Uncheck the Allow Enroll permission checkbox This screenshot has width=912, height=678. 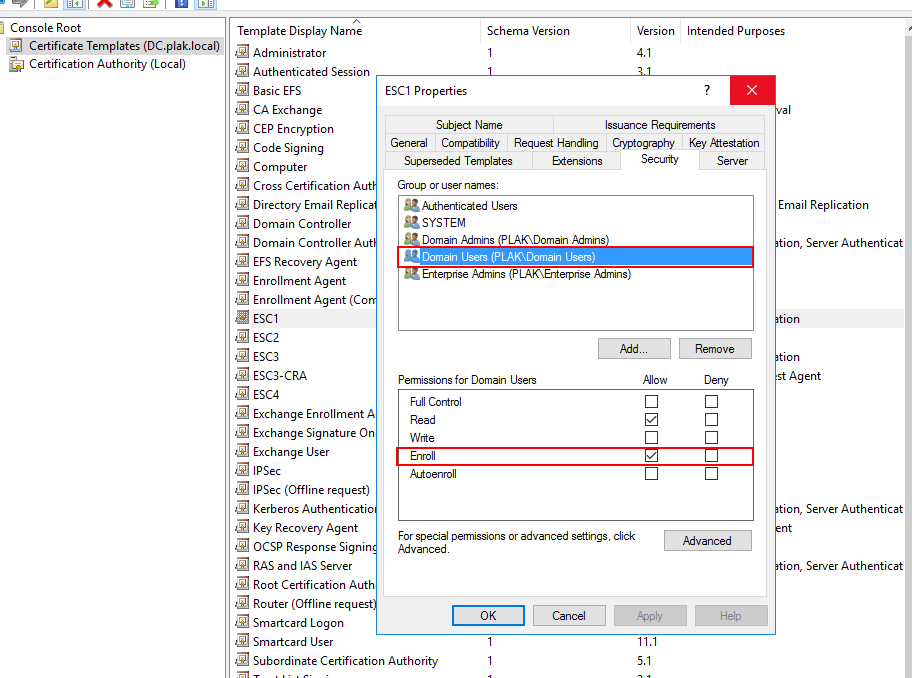click(652, 456)
